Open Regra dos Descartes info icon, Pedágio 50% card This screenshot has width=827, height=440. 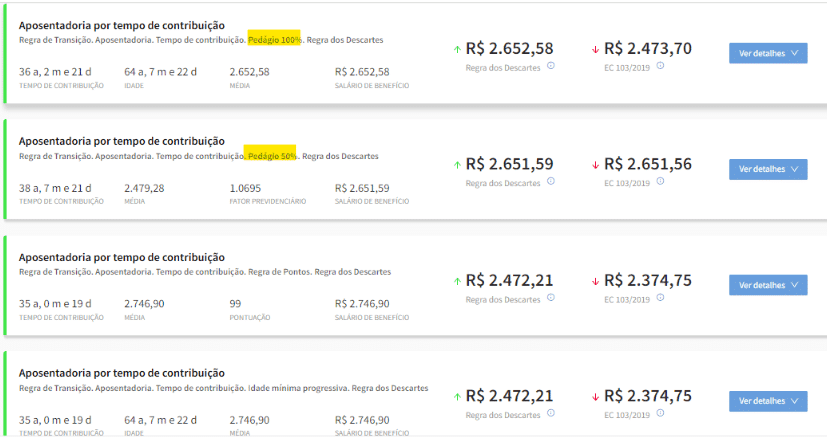click(x=551, y=182)
